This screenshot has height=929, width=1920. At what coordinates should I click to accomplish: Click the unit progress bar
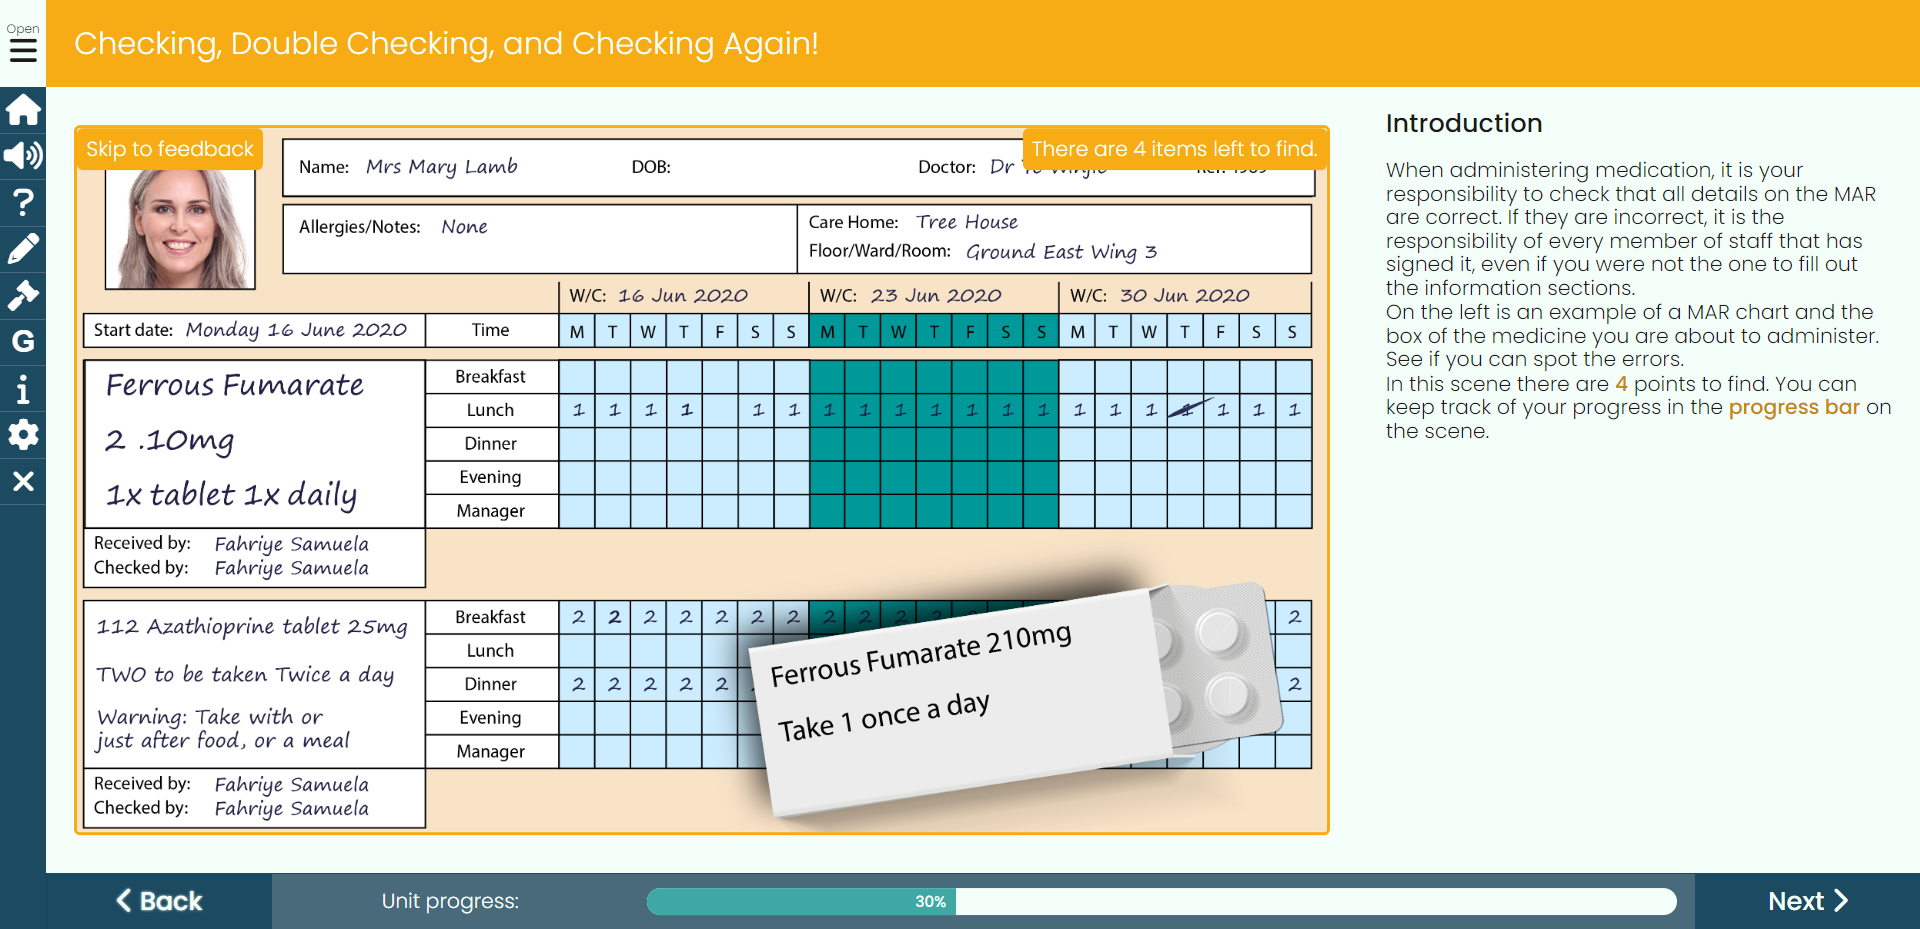[x=1161, y=901]
